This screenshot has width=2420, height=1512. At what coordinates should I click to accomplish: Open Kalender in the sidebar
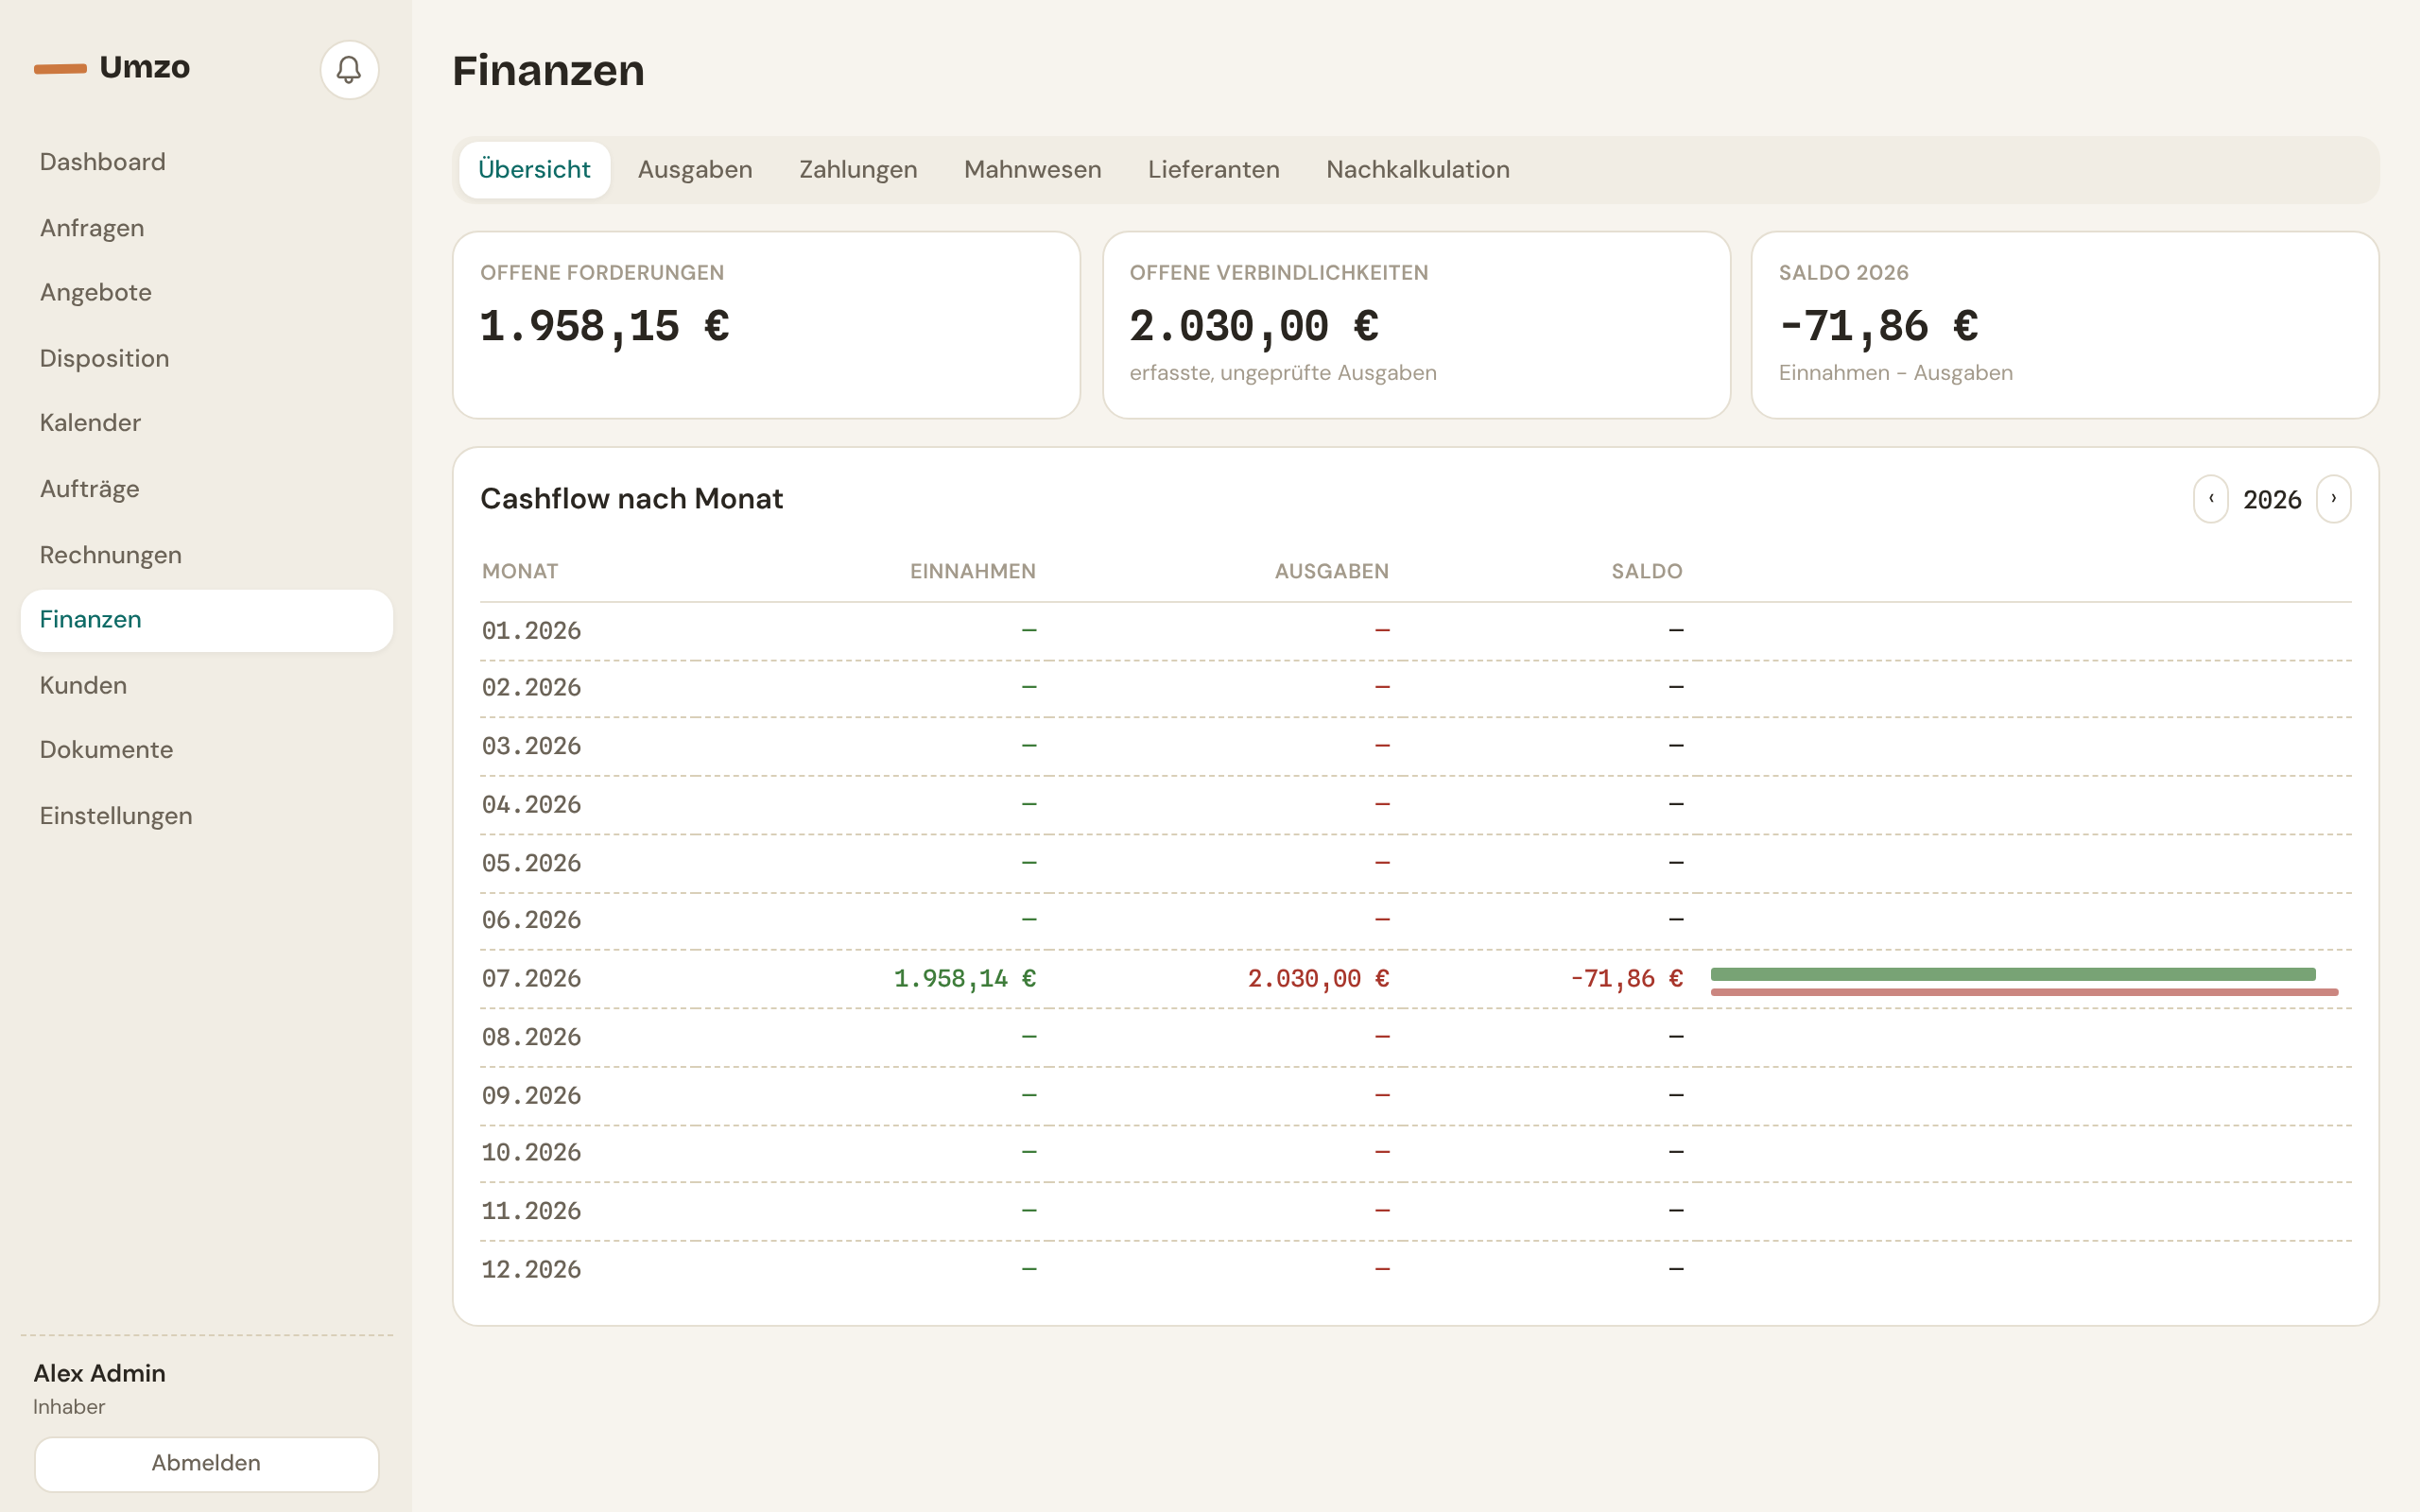point(207,423)
